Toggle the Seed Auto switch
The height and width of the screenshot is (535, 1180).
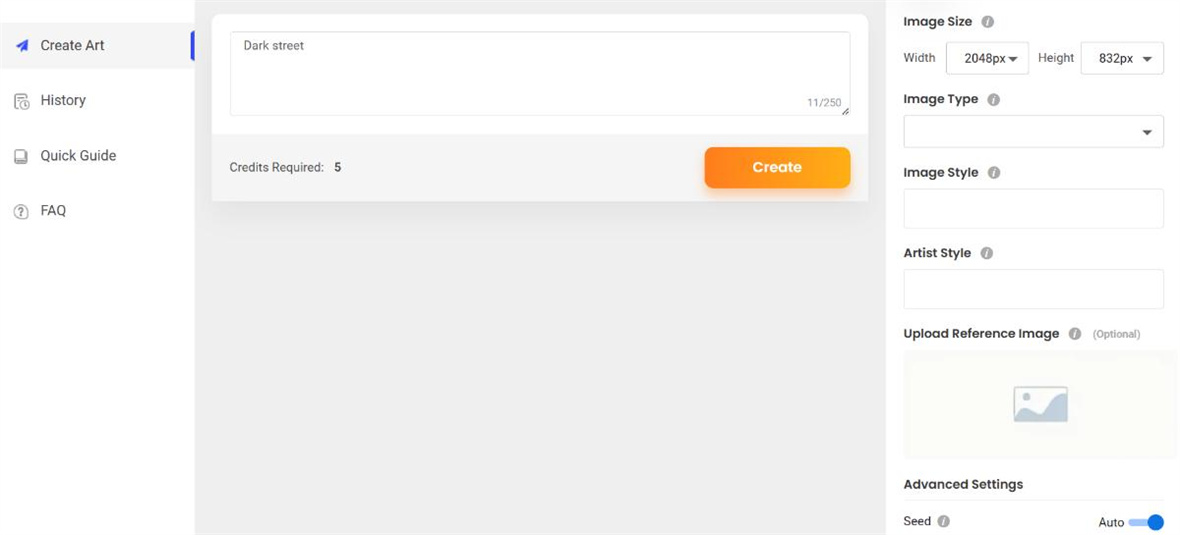(1146, 522)
